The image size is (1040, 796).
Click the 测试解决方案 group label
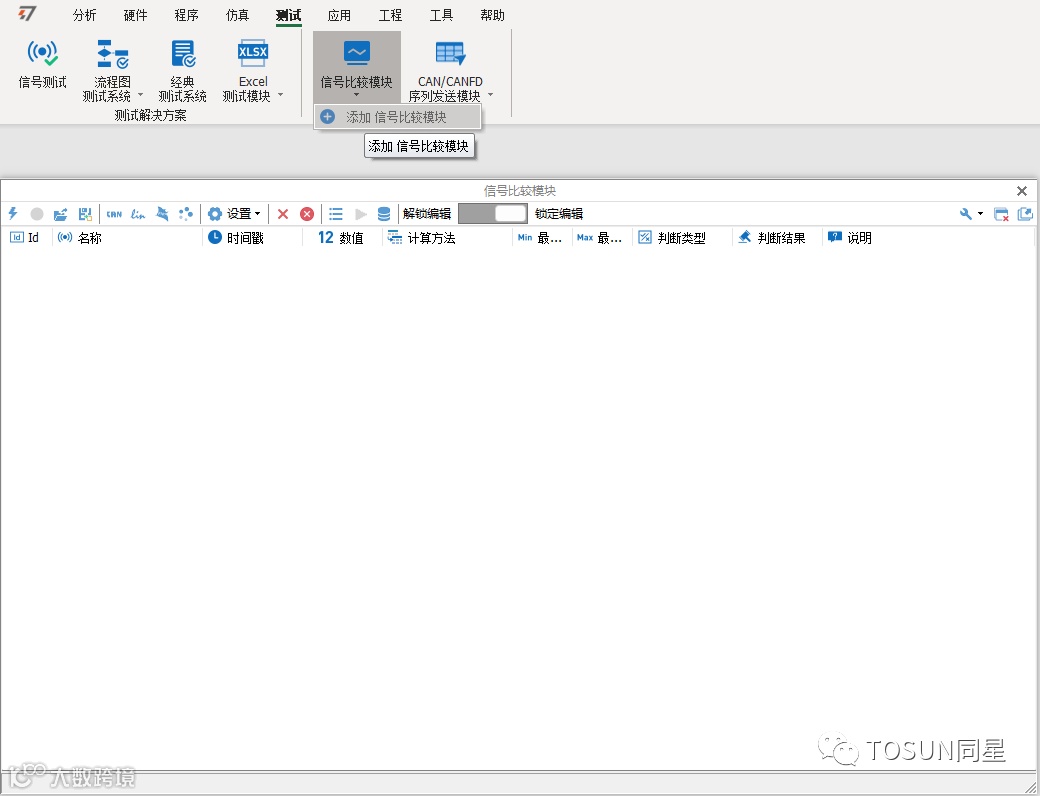click(x=151, y=115)
